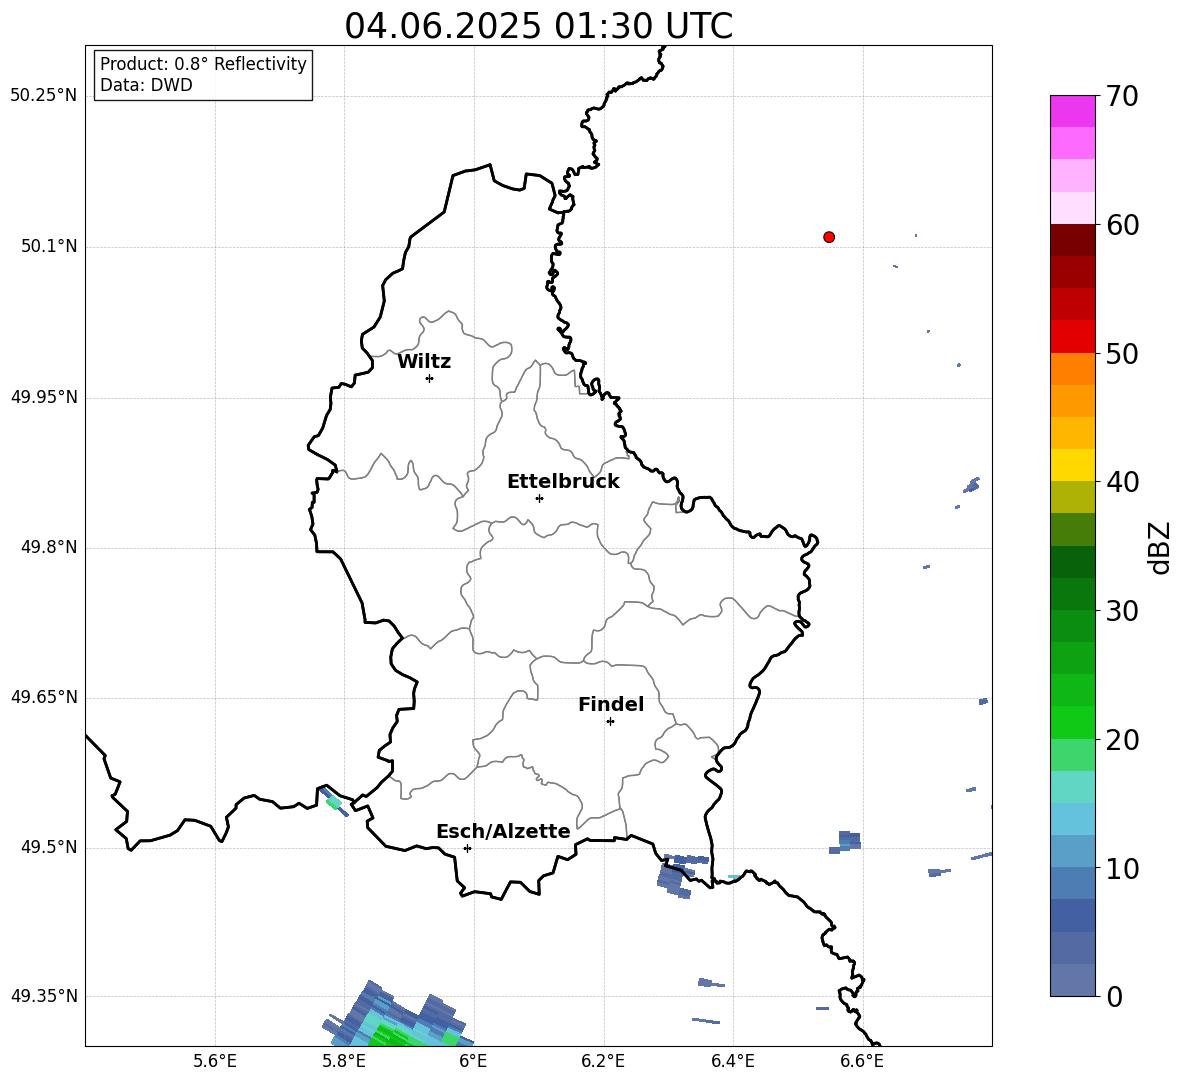Click the cross marker below Ettelbruck
Viewport: 1184px width, 1081px height.
[539, 499]
